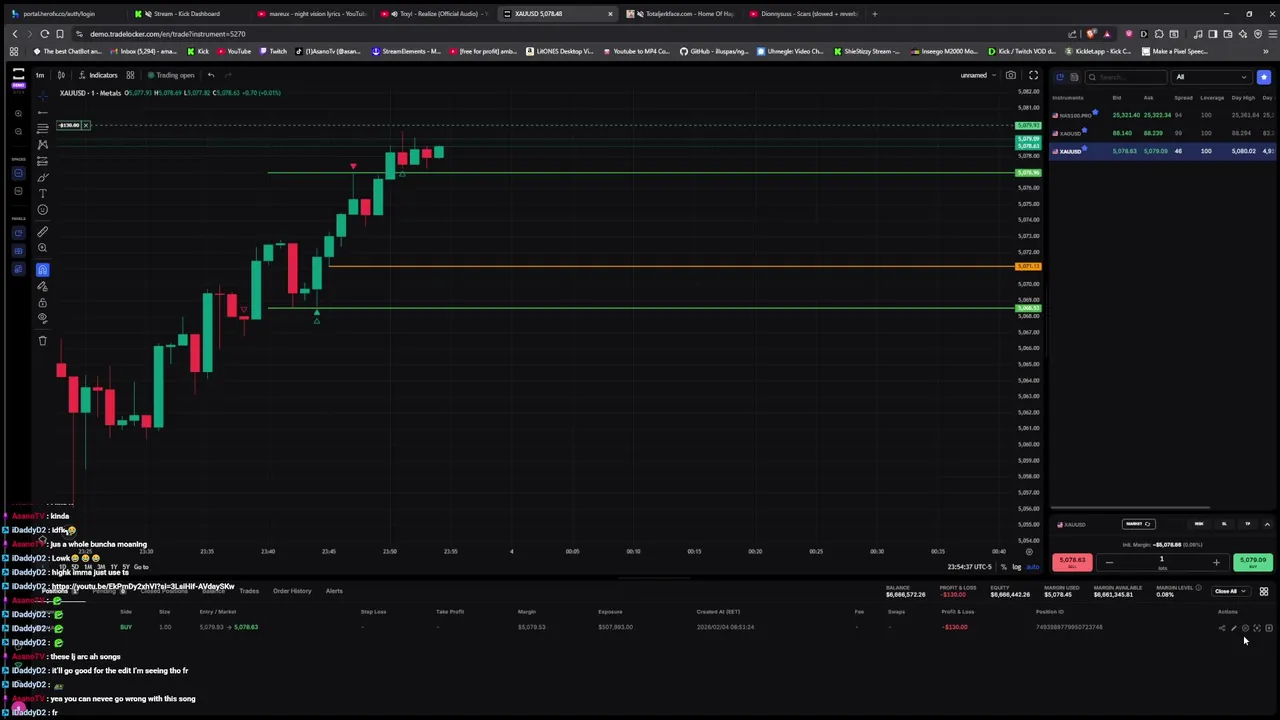Select XAGUSD instrument row

[1164, 133]
